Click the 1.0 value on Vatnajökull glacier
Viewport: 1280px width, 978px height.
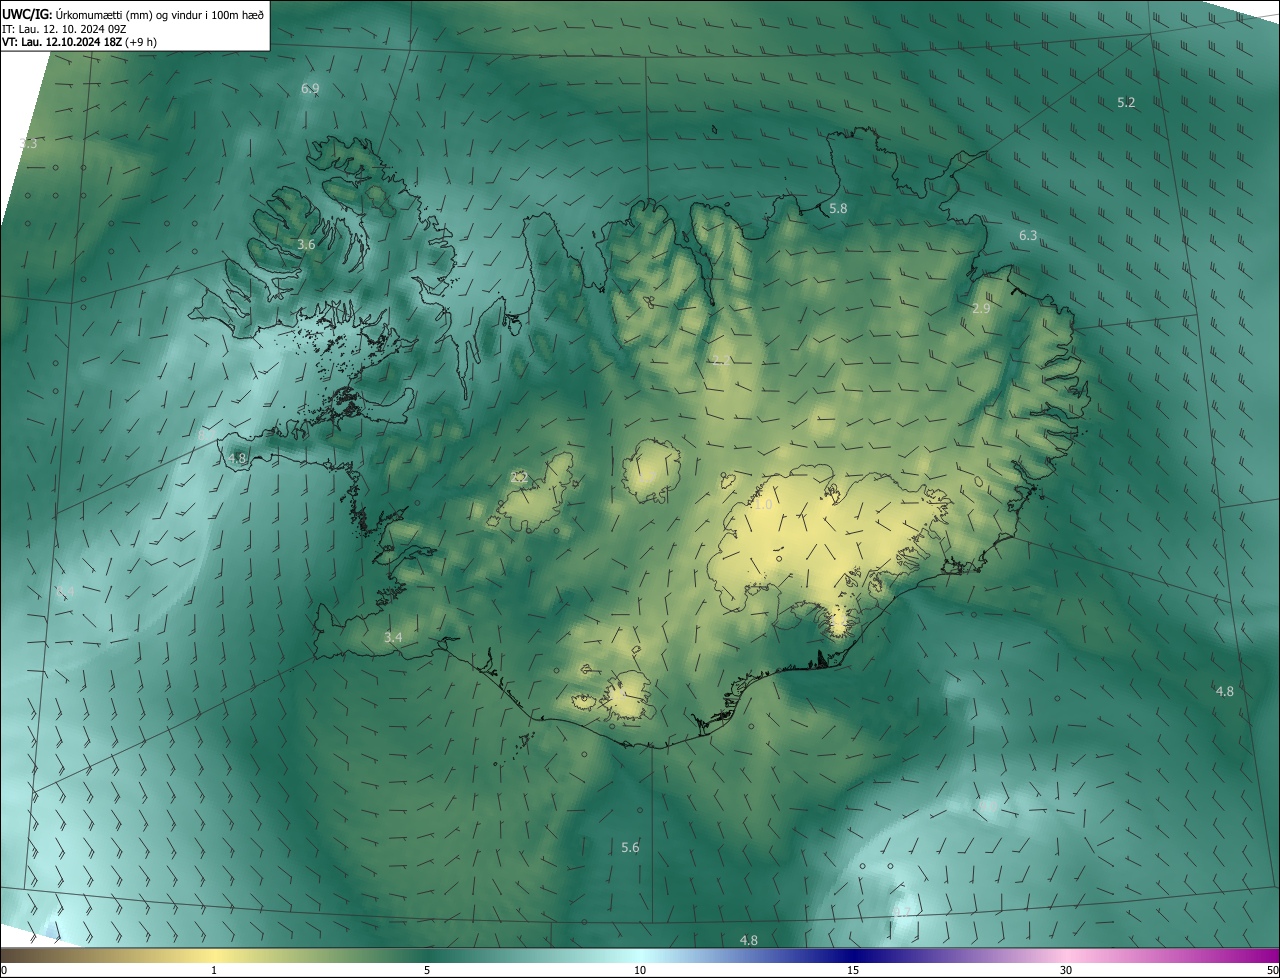[x=763, y=505]
